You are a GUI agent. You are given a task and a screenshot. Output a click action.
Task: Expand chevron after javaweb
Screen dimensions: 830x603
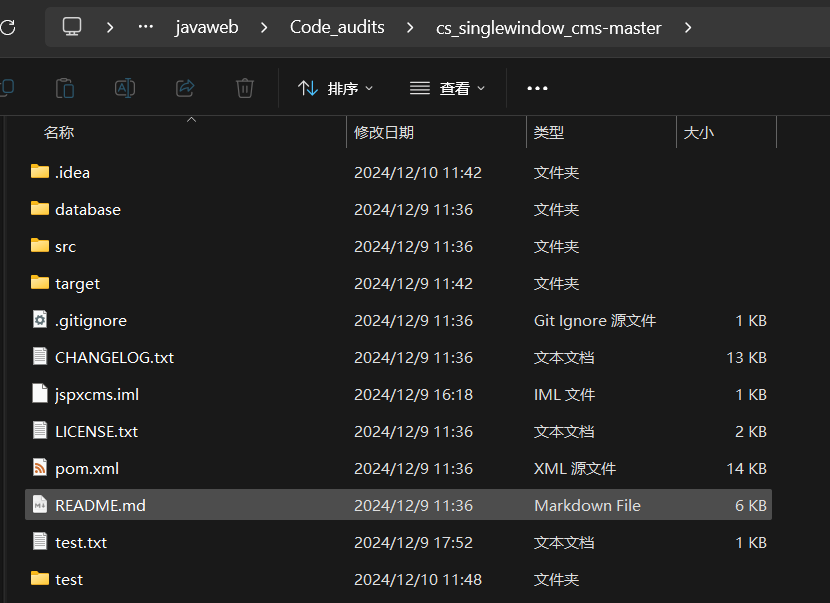tap(264, 27)
